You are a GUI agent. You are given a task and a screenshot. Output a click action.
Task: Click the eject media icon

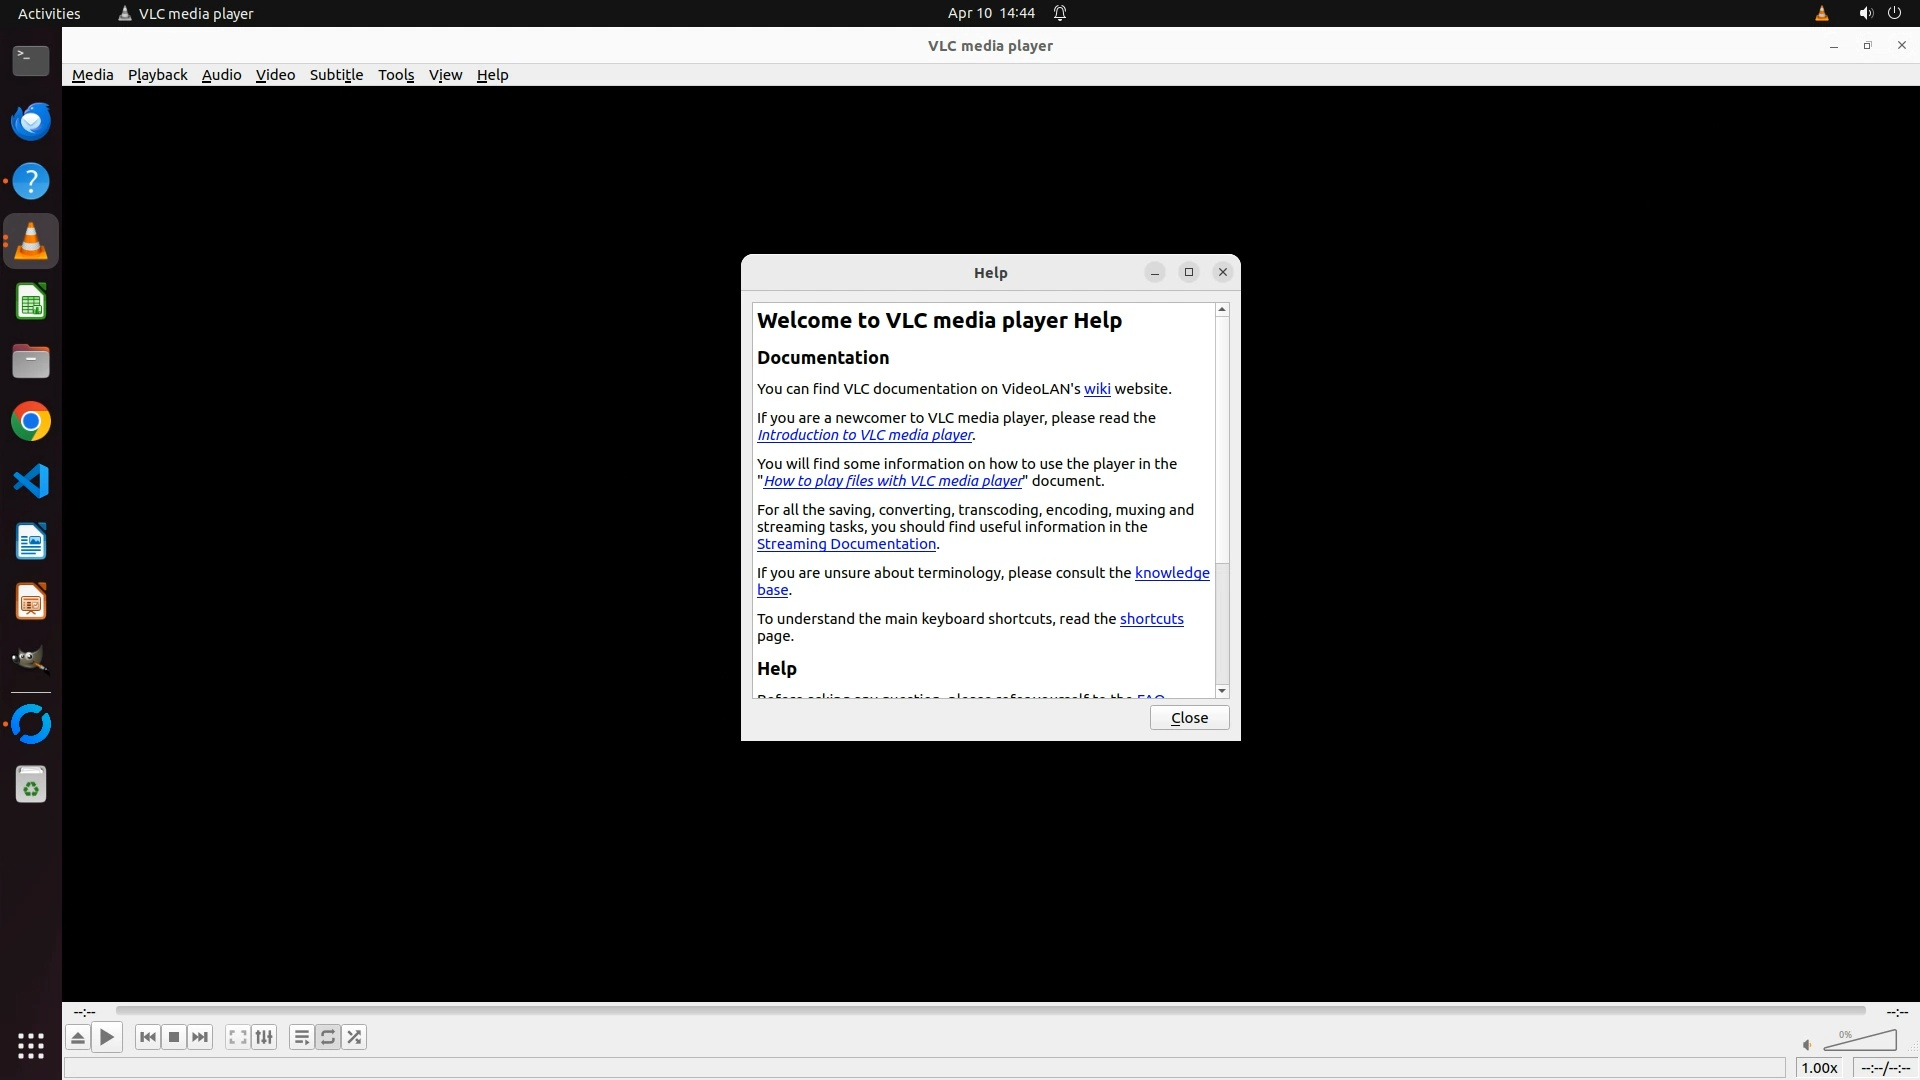click(x=77, y=1038)
